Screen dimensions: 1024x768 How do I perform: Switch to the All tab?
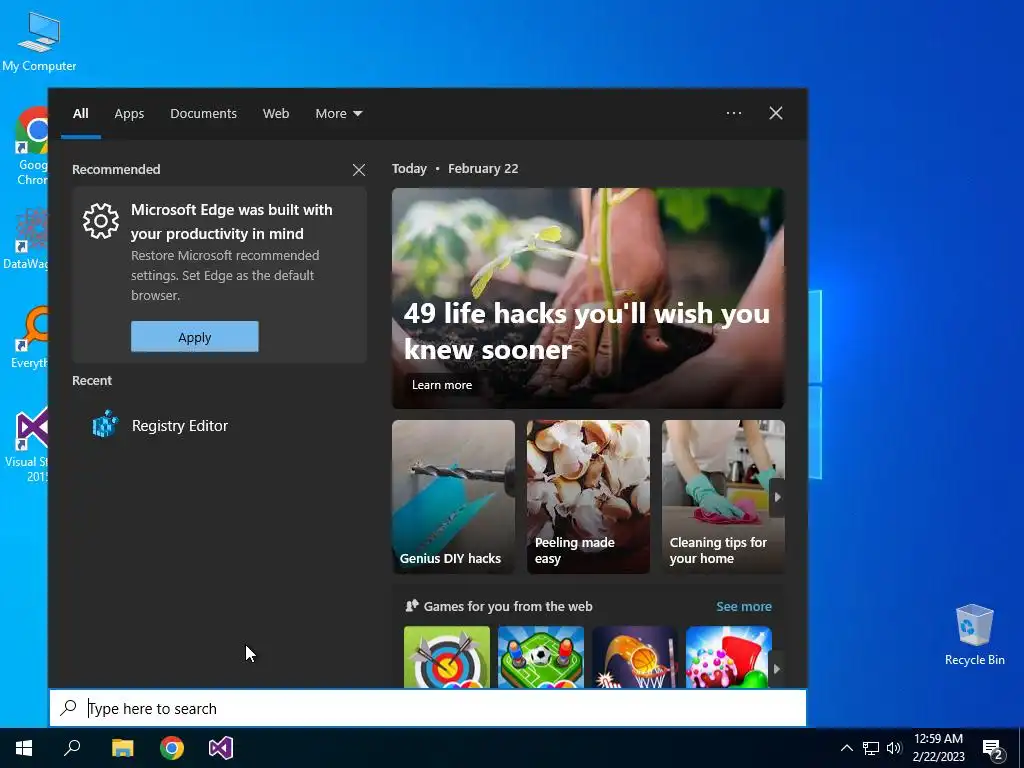(81, 114)
